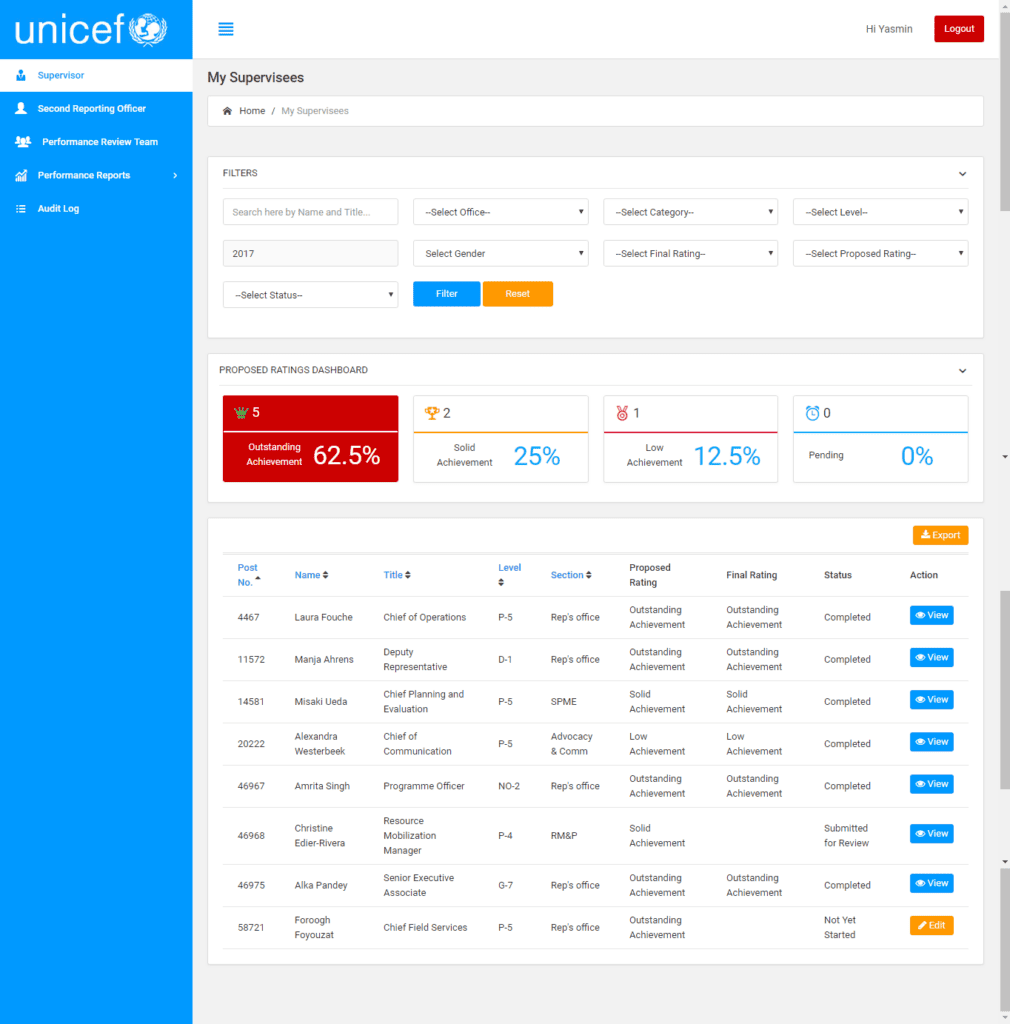
Task: Open the --Select Office-- dropdown
Action: coord(500,211)
